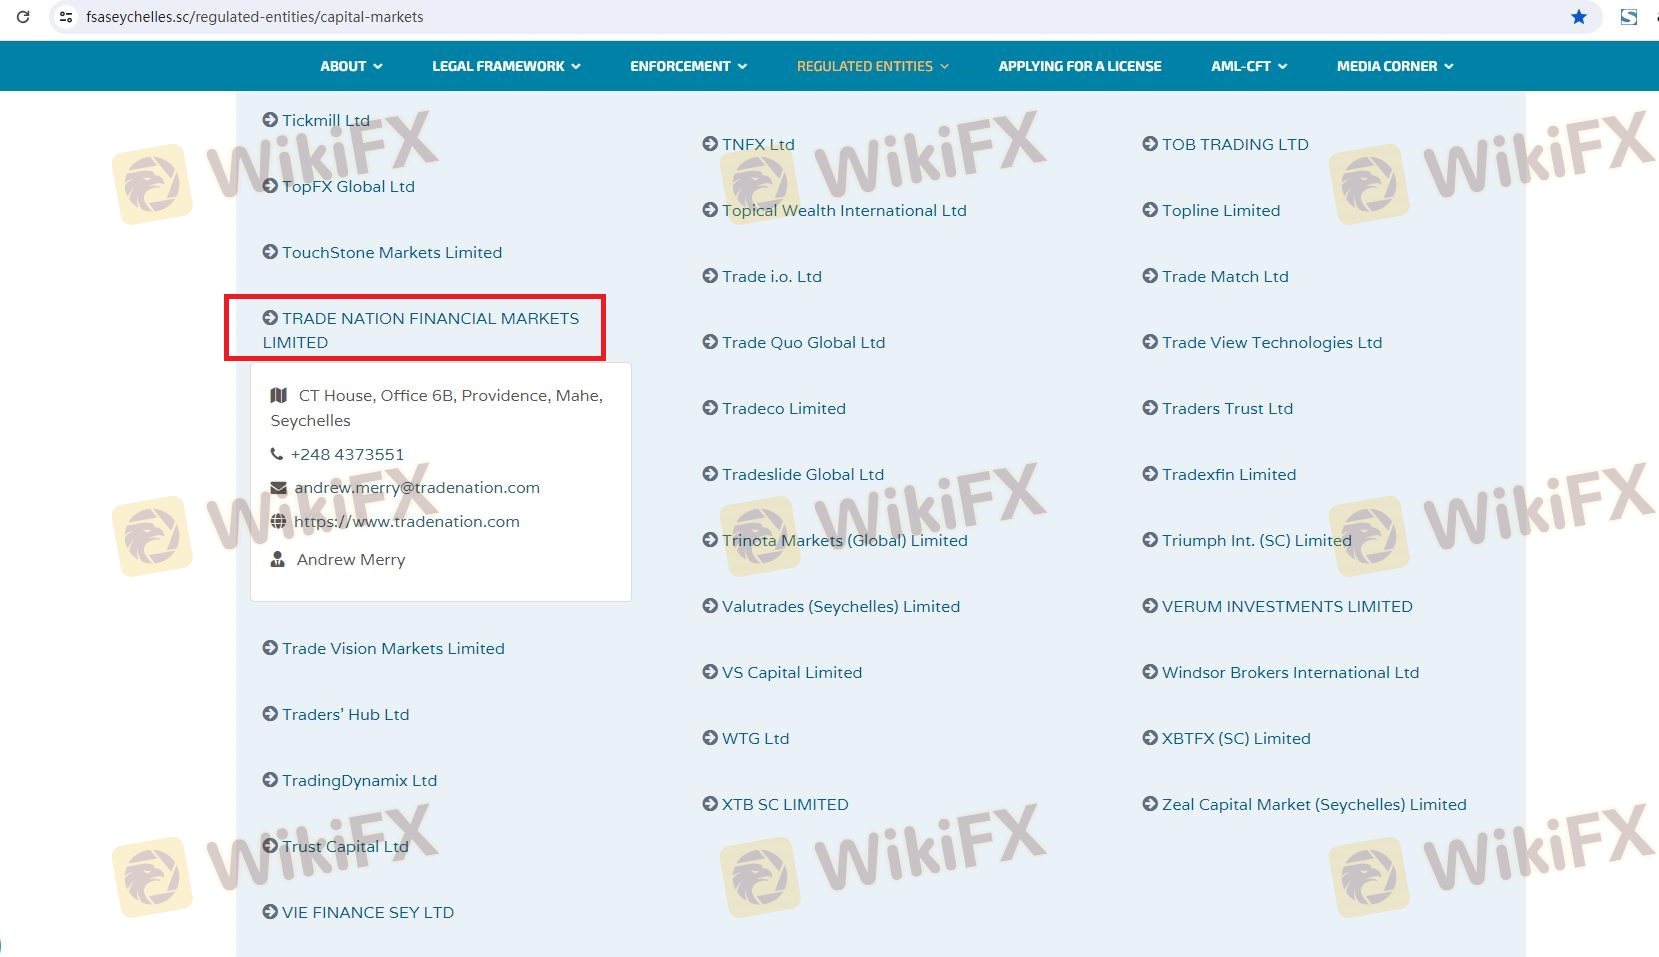Screen dimensions: 1659x957
Task: Collapse TRADE NATION FINANCIAL MARKETS LIMITED entry
Action: click(x=420, y=329)
